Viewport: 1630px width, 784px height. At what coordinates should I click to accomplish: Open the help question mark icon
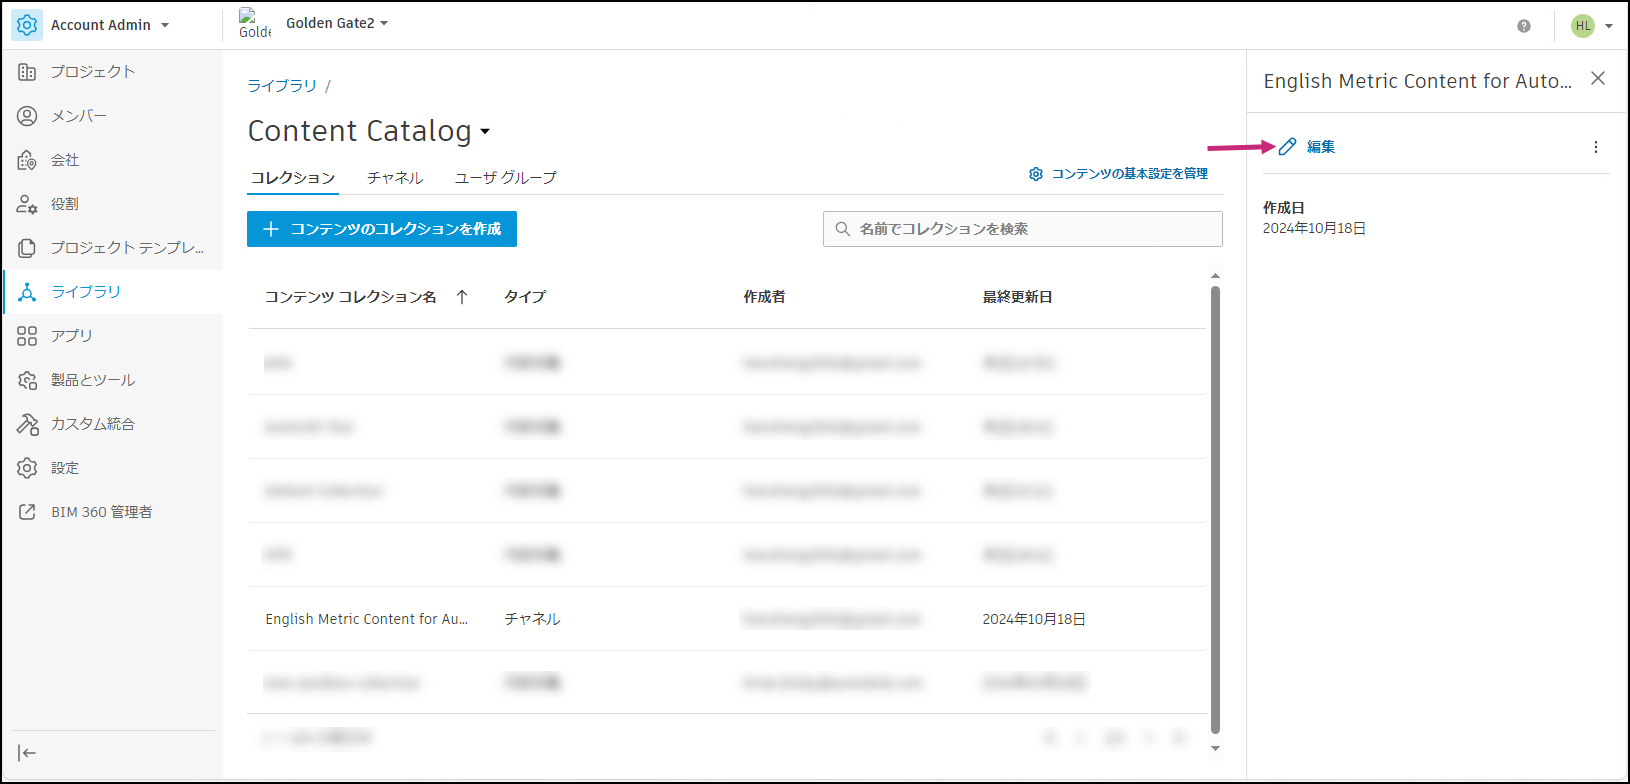click(1524, 26)
